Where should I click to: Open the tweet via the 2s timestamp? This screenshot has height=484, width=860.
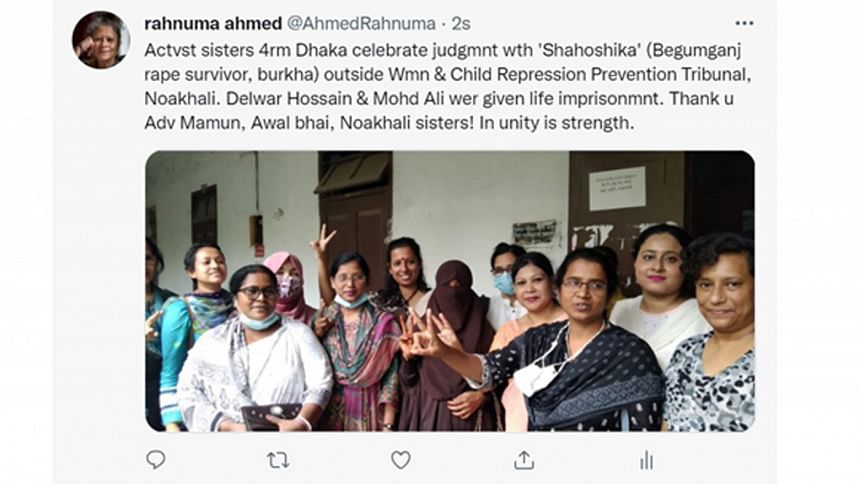tap(461, 24)
